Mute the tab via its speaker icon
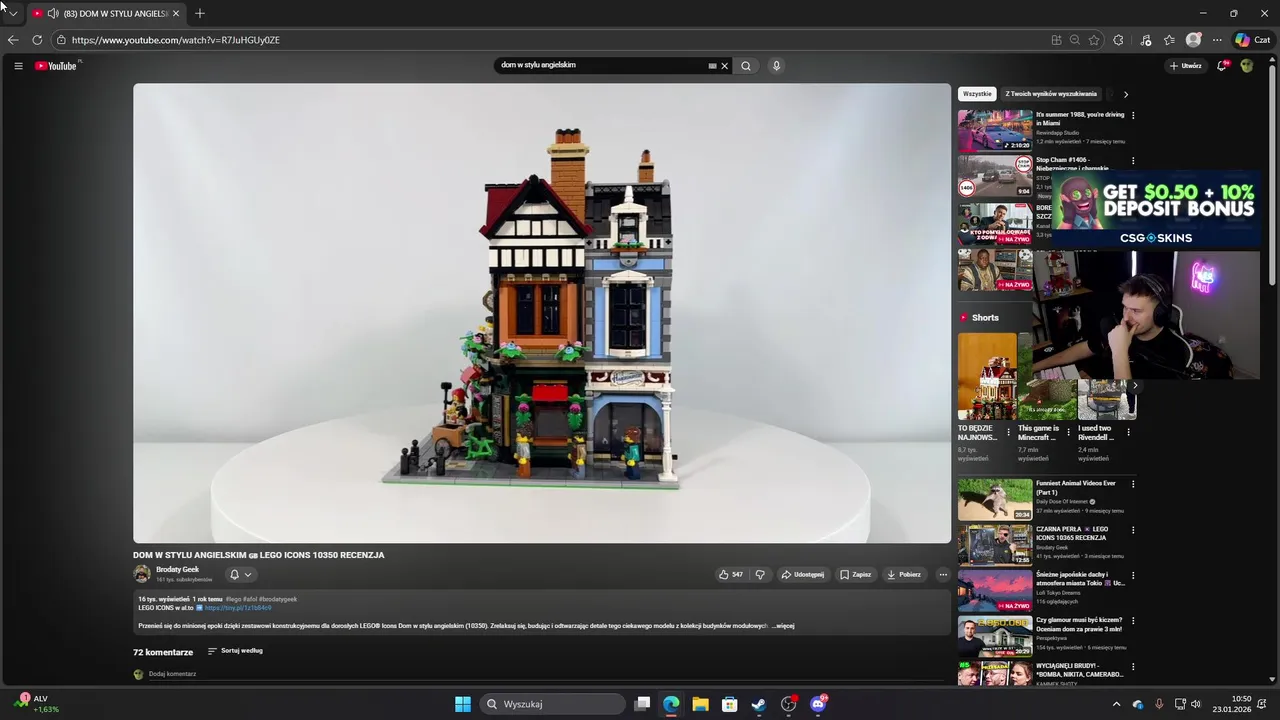The image size is (1280, 720). [52, 14]
